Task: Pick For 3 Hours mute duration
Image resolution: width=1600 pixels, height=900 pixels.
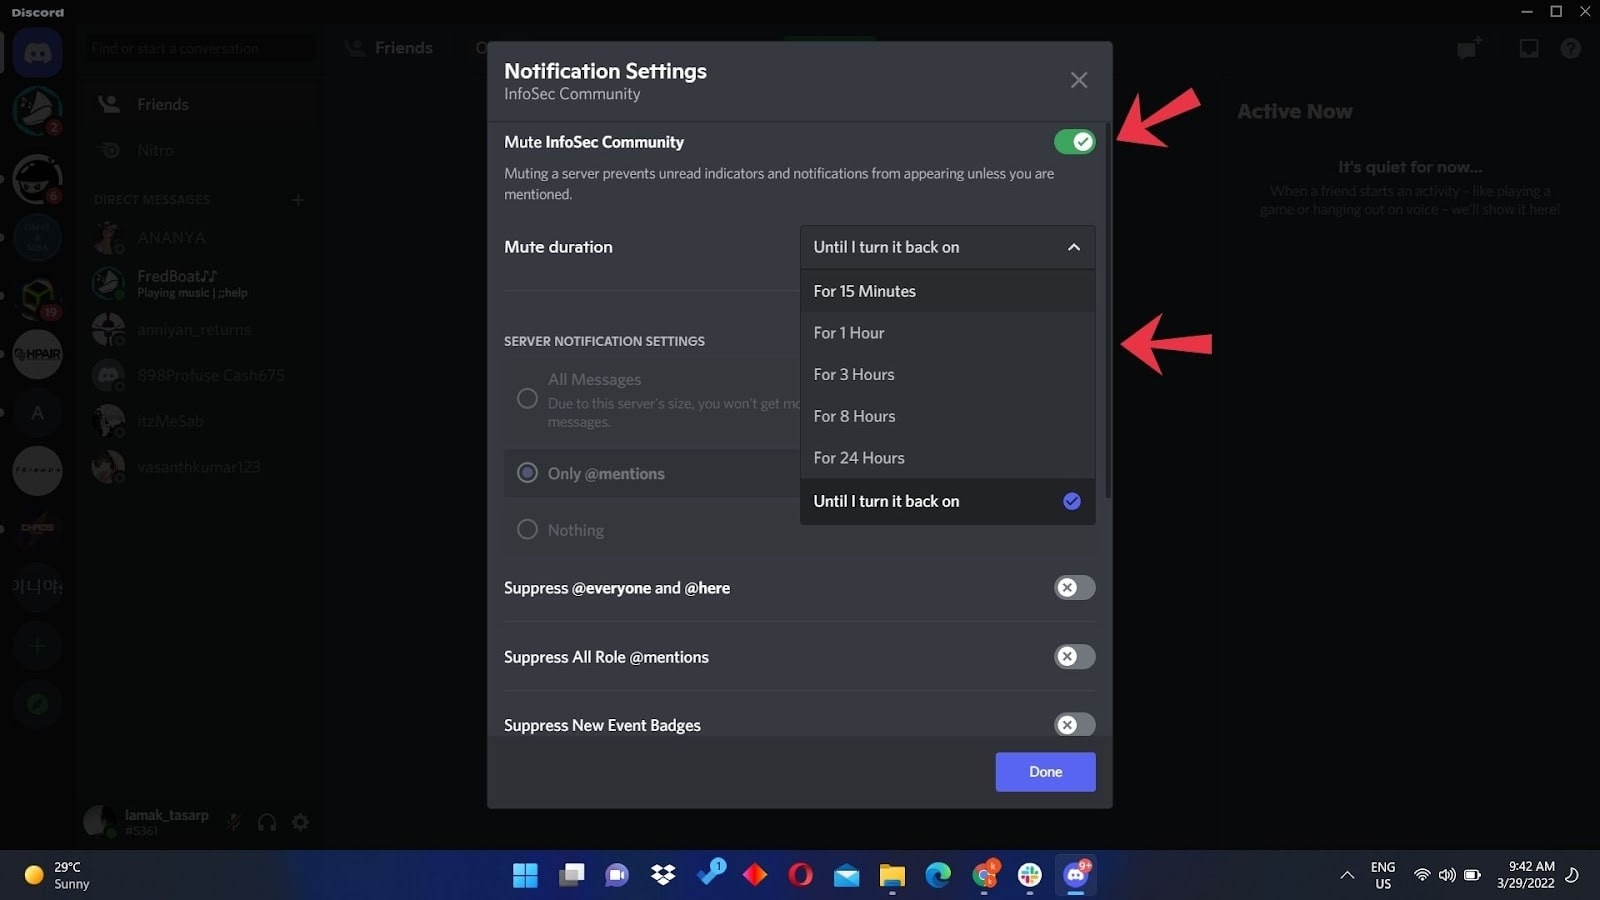Action: click(947, 374)
